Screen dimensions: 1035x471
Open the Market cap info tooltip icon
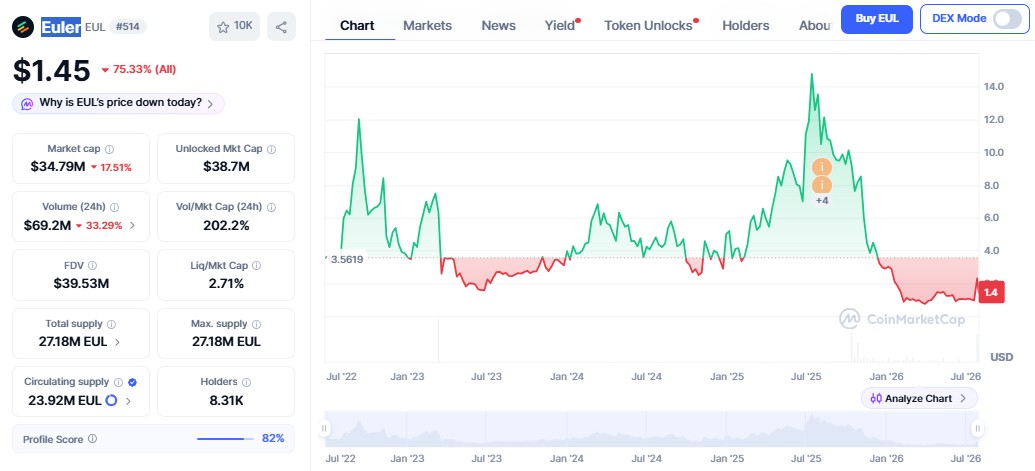[x=110, y=150]
